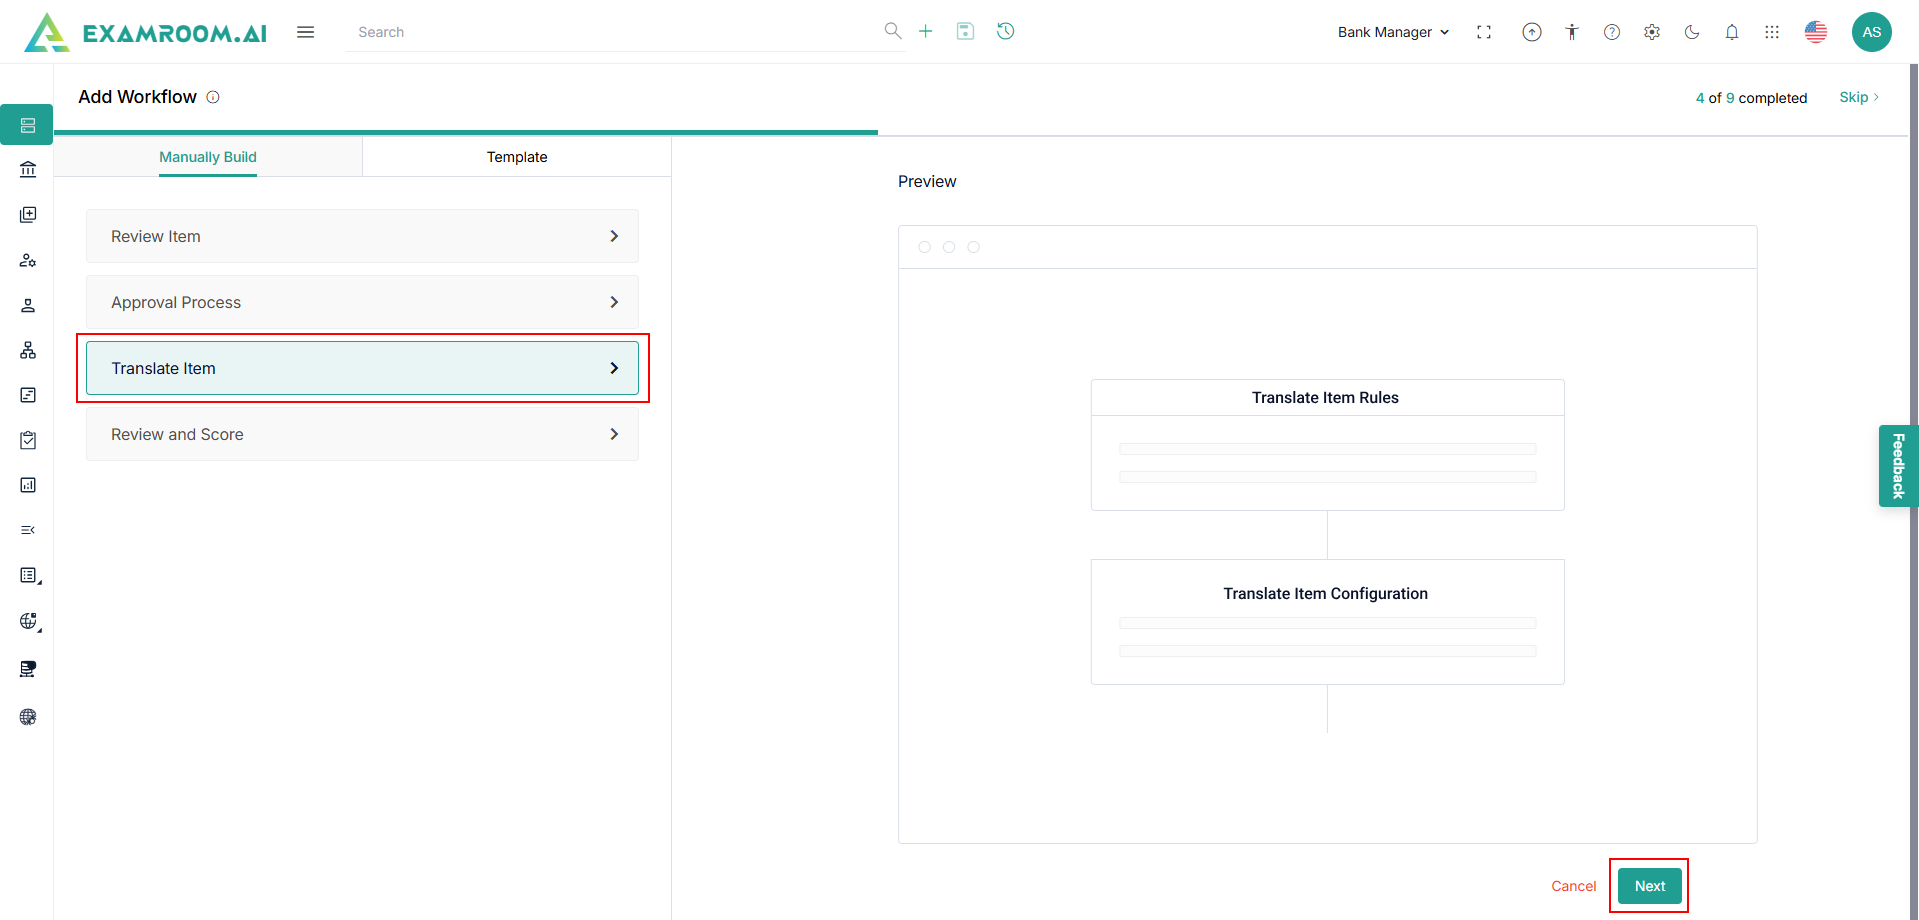The image size is (1919, 920).
Task: Open the hamburger menu beside the logo
Action: [x=306, y=32]
